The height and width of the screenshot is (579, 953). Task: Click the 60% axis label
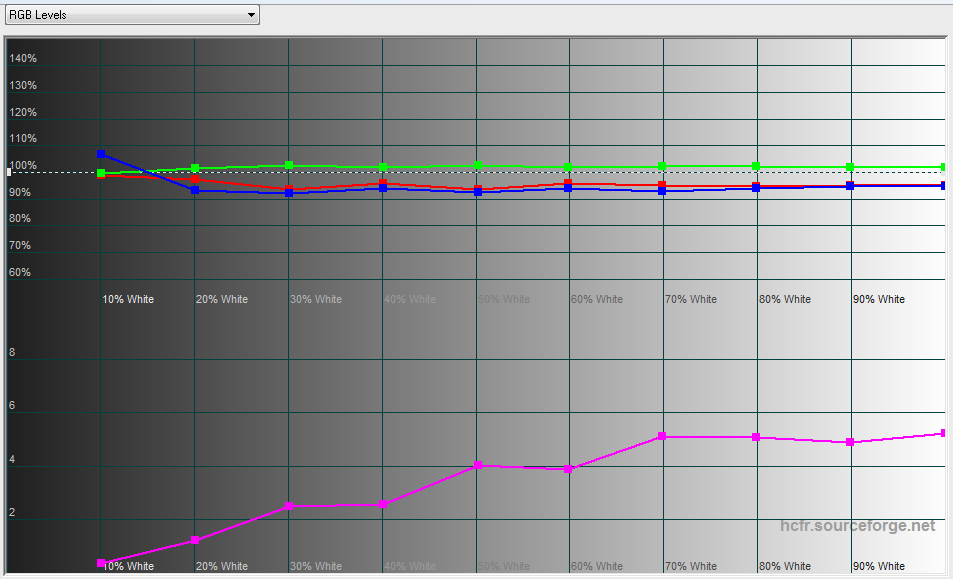(x=20, y=272)
